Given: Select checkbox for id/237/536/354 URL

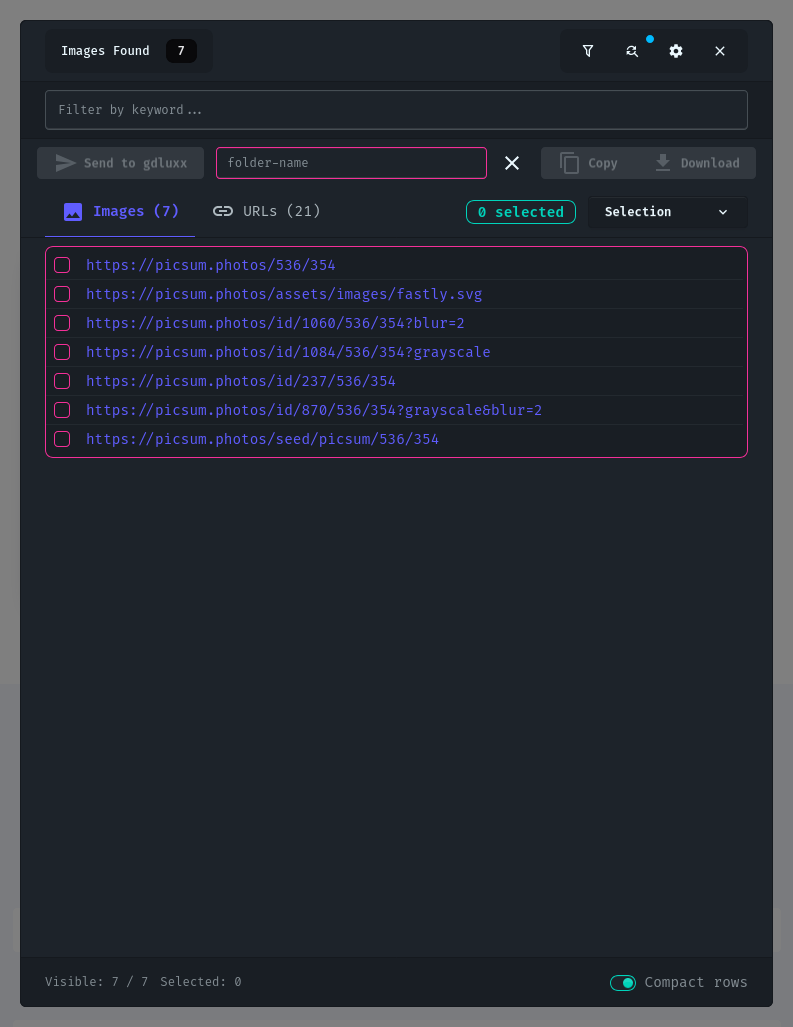Looking at the screenshot, I should tap(62, 381).
